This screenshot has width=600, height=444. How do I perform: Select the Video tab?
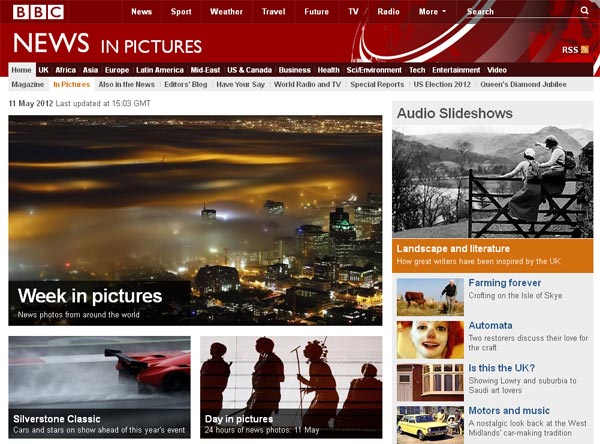coord(497,70)
